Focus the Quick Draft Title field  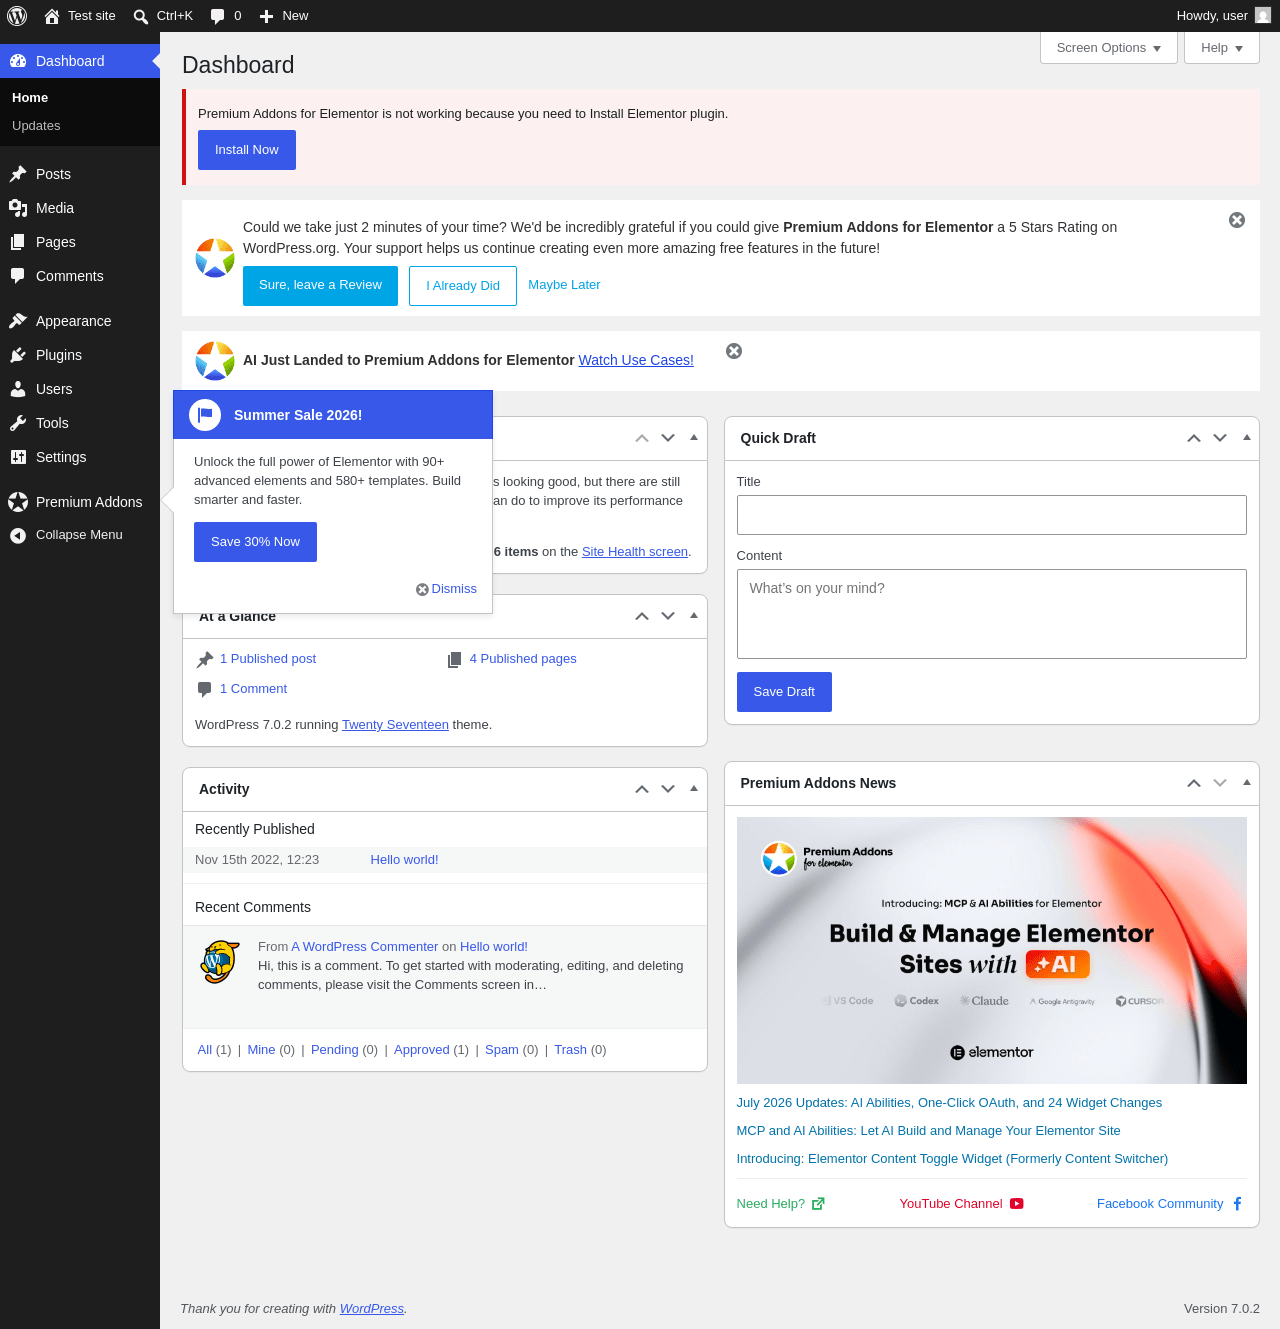click(992, 515)
